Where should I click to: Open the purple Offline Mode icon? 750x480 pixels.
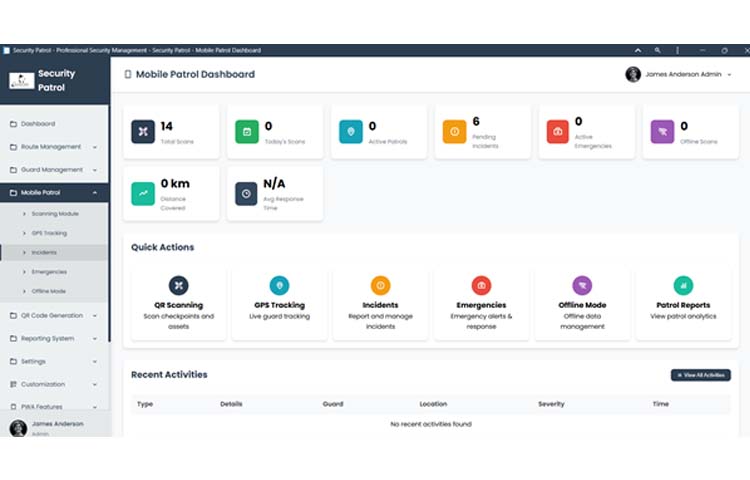pos(582,286)
